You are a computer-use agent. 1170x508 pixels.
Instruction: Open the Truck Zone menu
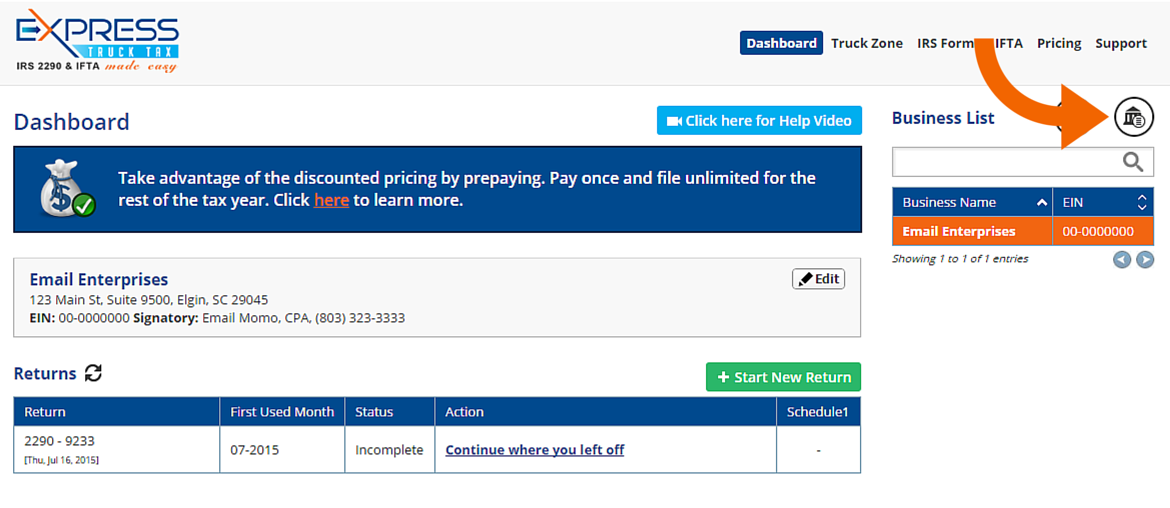click(867, 43)
